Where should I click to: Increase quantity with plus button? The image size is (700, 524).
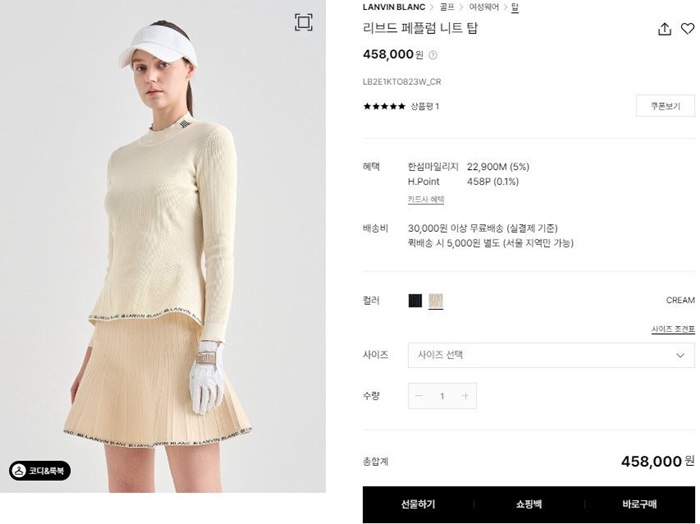coord(465,396)
